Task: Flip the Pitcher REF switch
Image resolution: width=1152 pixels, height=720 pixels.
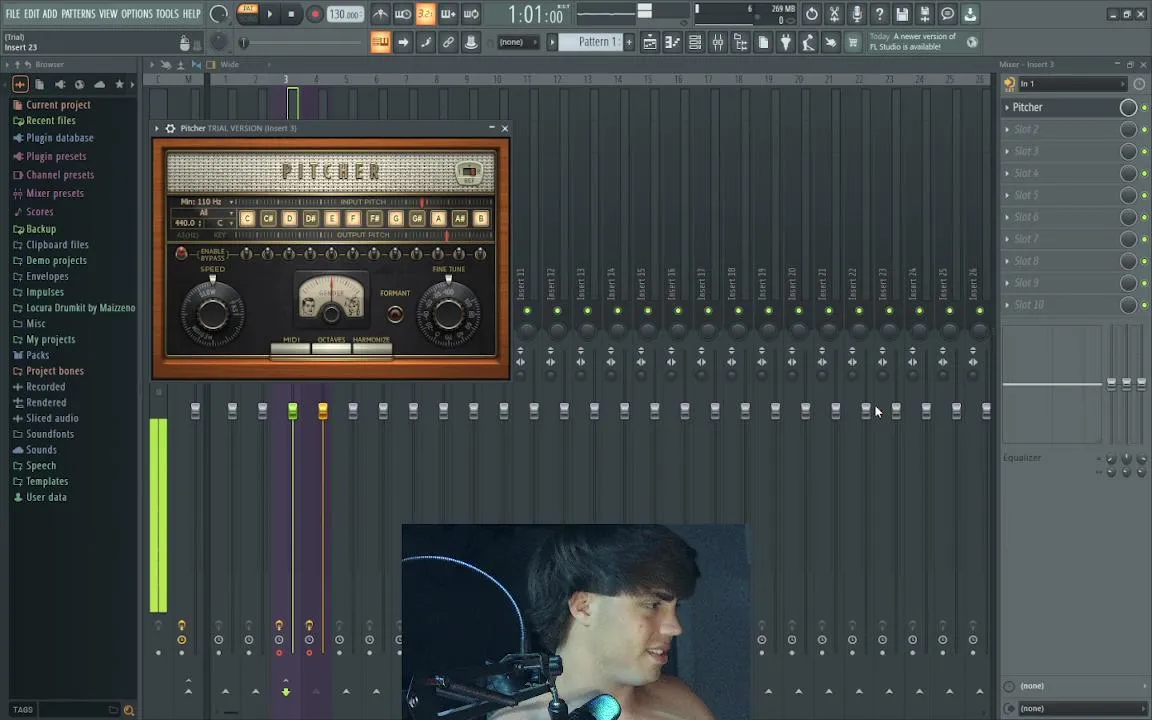Action: 469,173
